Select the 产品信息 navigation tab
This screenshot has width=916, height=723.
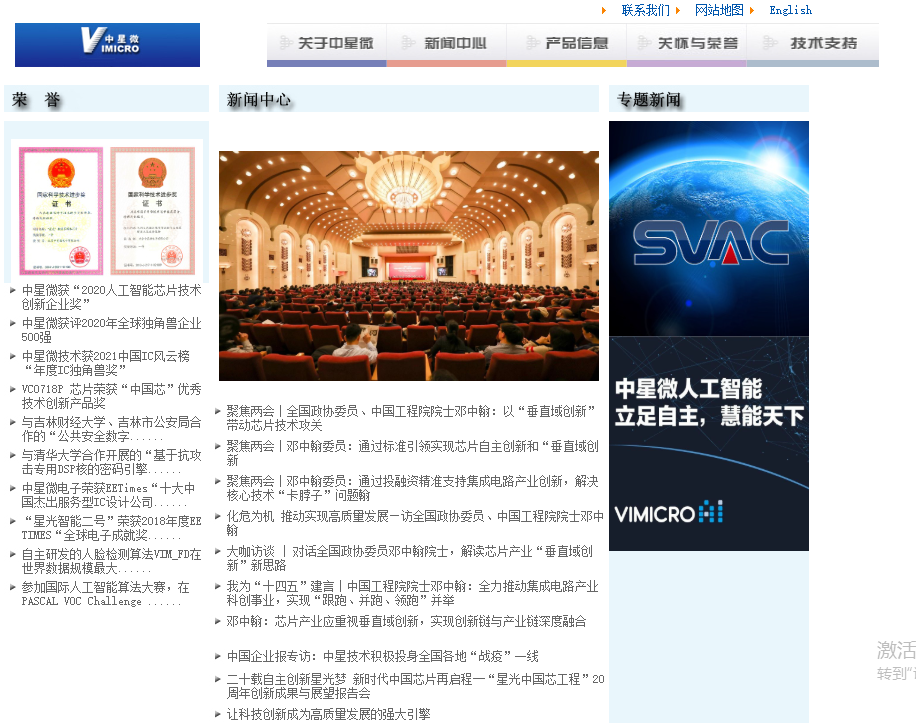point(567,45)
